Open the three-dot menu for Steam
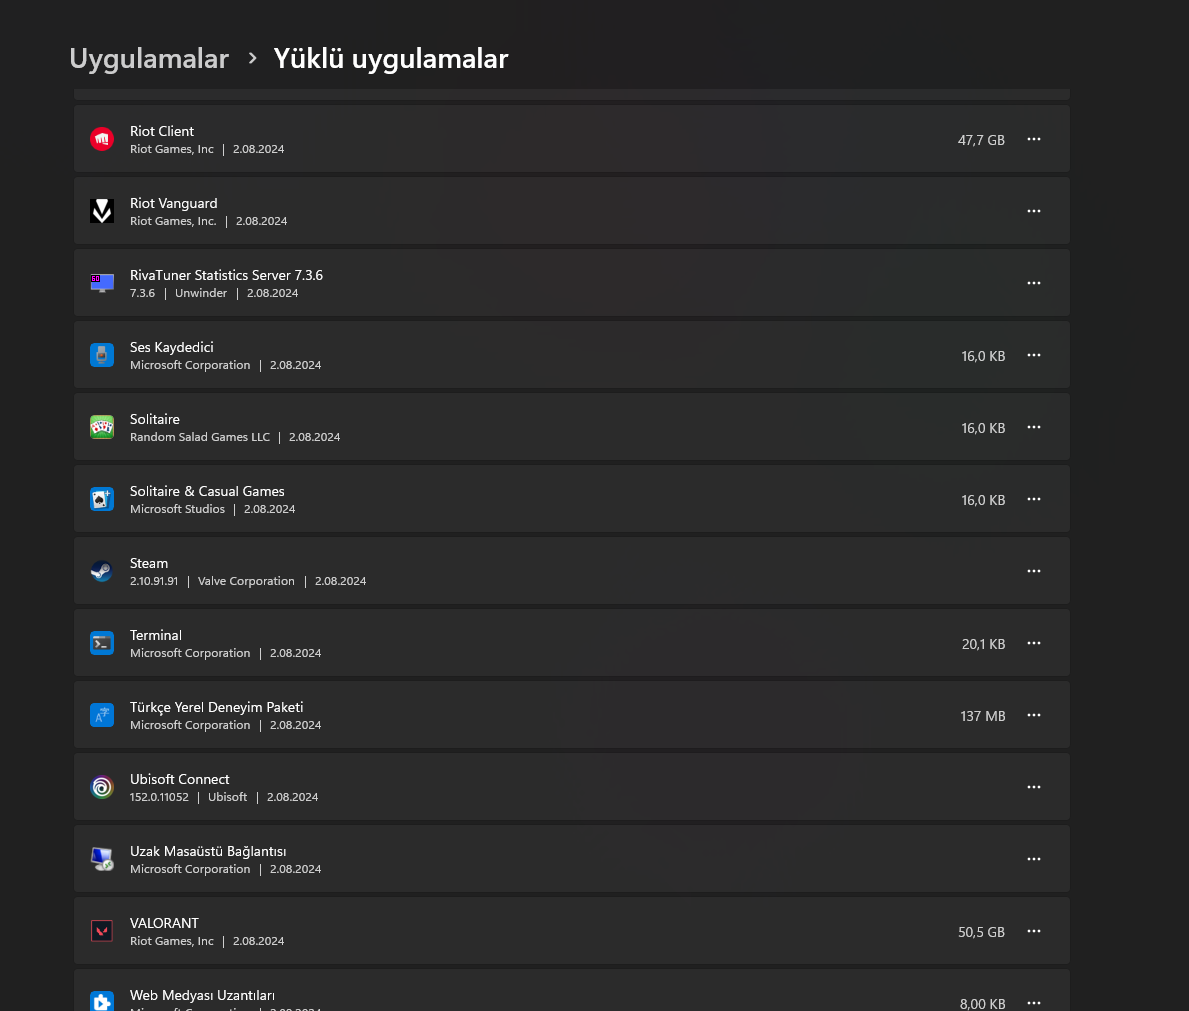This screenshot has width=1189, height=1011. (1034, 571)
